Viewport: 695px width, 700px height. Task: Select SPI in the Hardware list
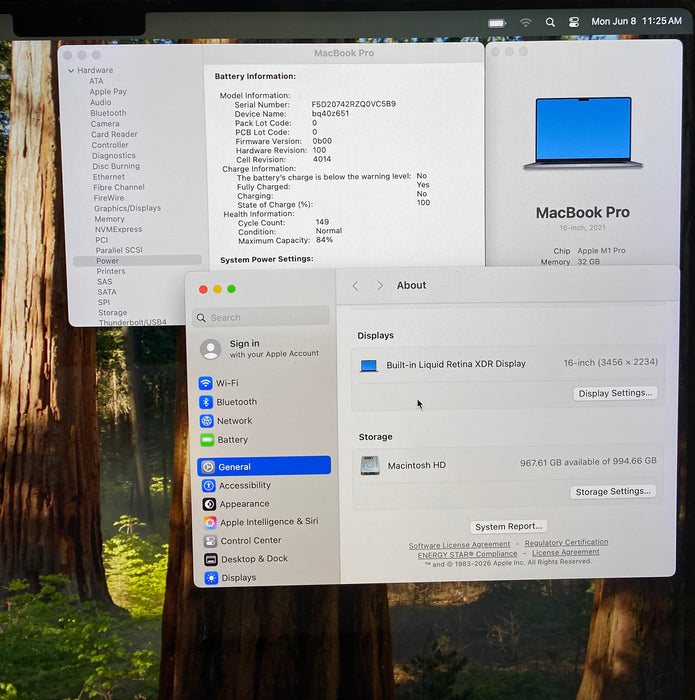pyautogui.click(x=104, y=302)
